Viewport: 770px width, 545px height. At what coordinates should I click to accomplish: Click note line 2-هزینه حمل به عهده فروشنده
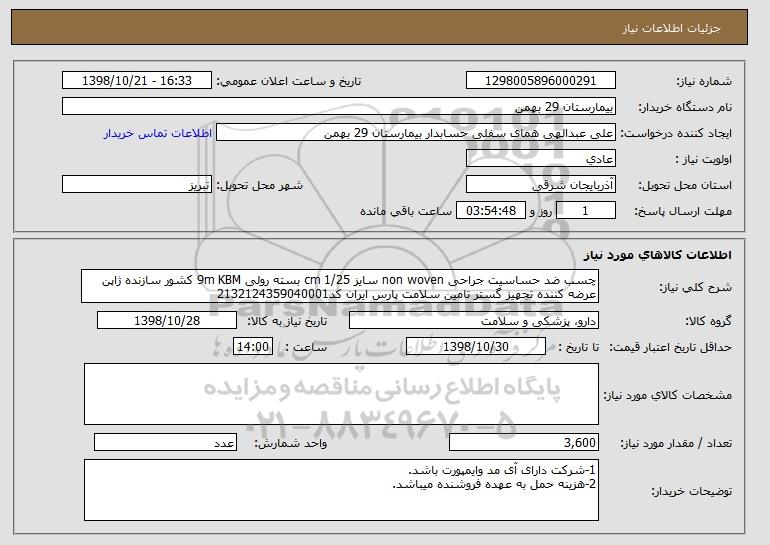(494, 484)
